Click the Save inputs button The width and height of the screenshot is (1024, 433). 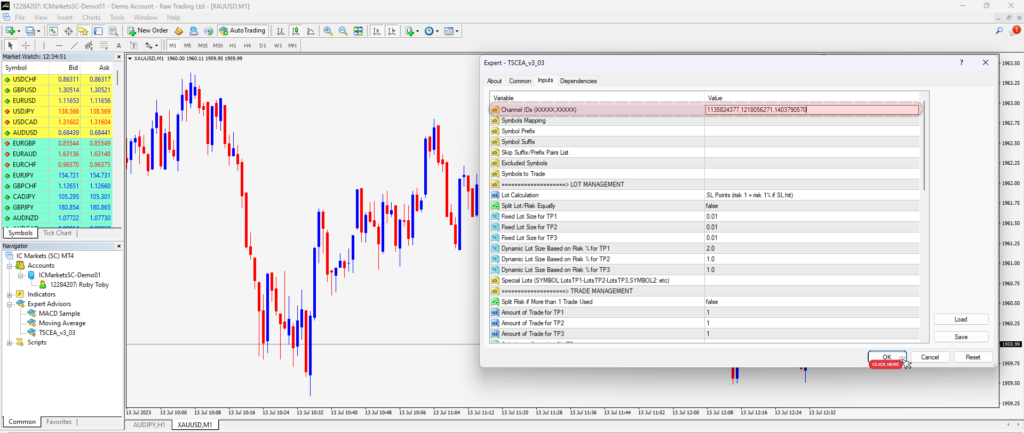click(961, 337)
